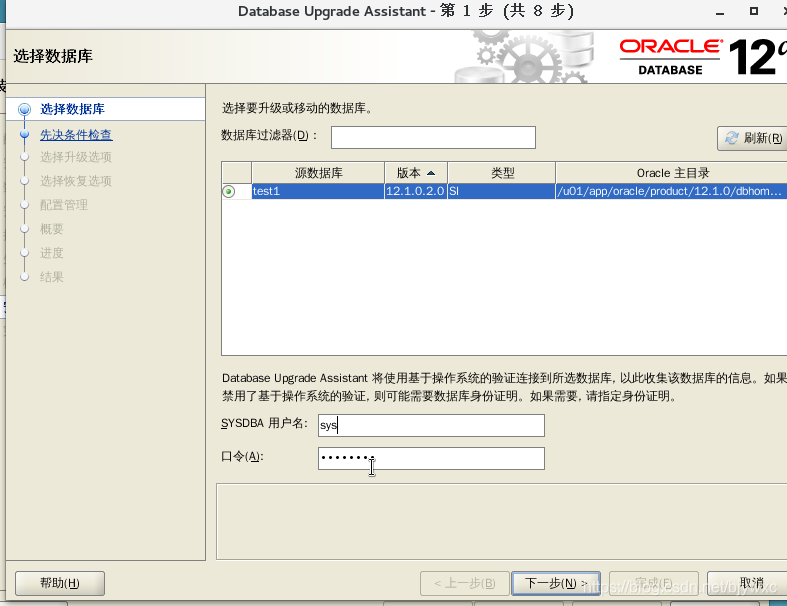Click the 12.1.0.2.0 version cell
Screen dimensions: 787x606
(x=416, y=191)
